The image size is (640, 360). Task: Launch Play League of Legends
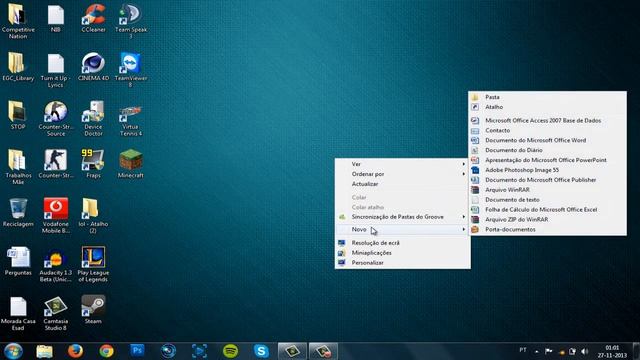coord(93,264)
